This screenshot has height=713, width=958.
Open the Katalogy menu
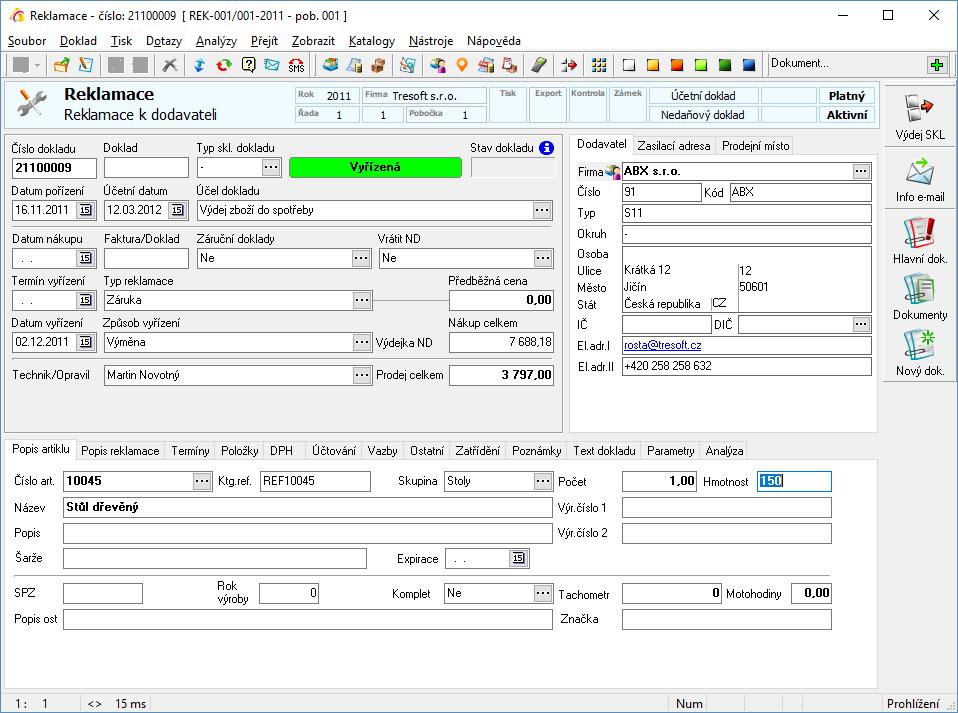tap(371, 41)
